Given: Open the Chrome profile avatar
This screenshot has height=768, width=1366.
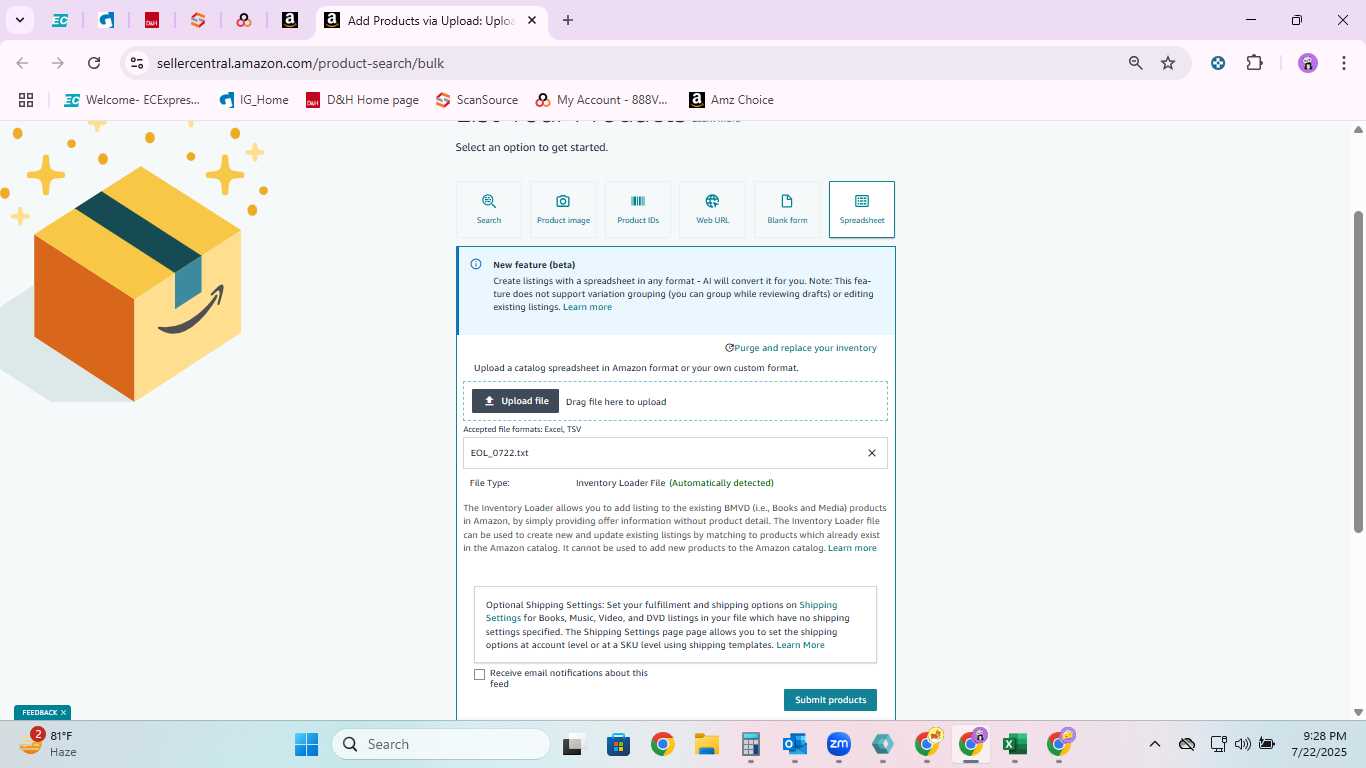Looking at the screenshot, I should click(1308, 63).
